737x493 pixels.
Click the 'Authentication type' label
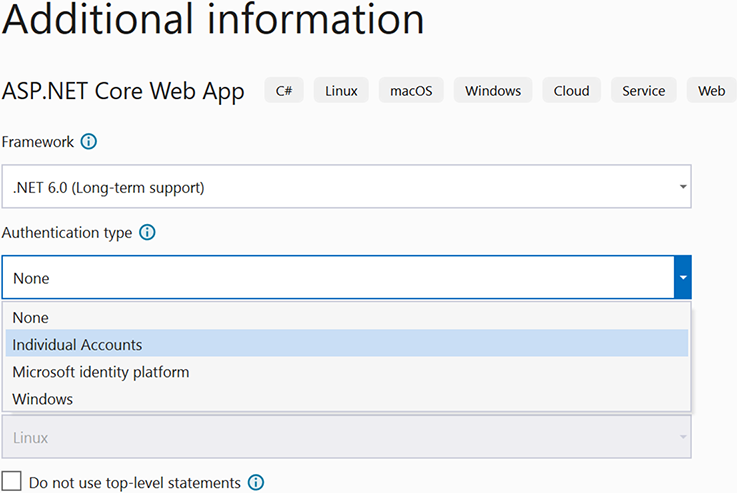coord(67,233)
